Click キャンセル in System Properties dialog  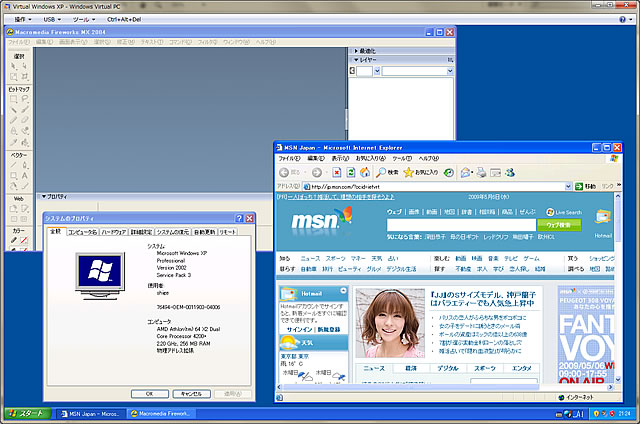(191, 394)
